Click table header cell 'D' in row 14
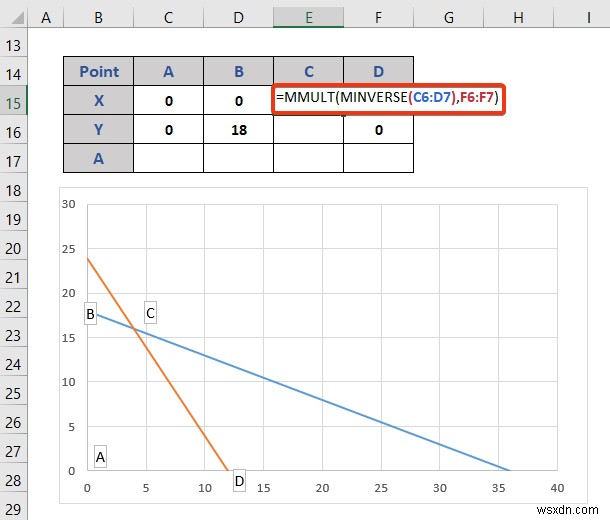This screenshot has width=610, height=520. pos(379,71)
